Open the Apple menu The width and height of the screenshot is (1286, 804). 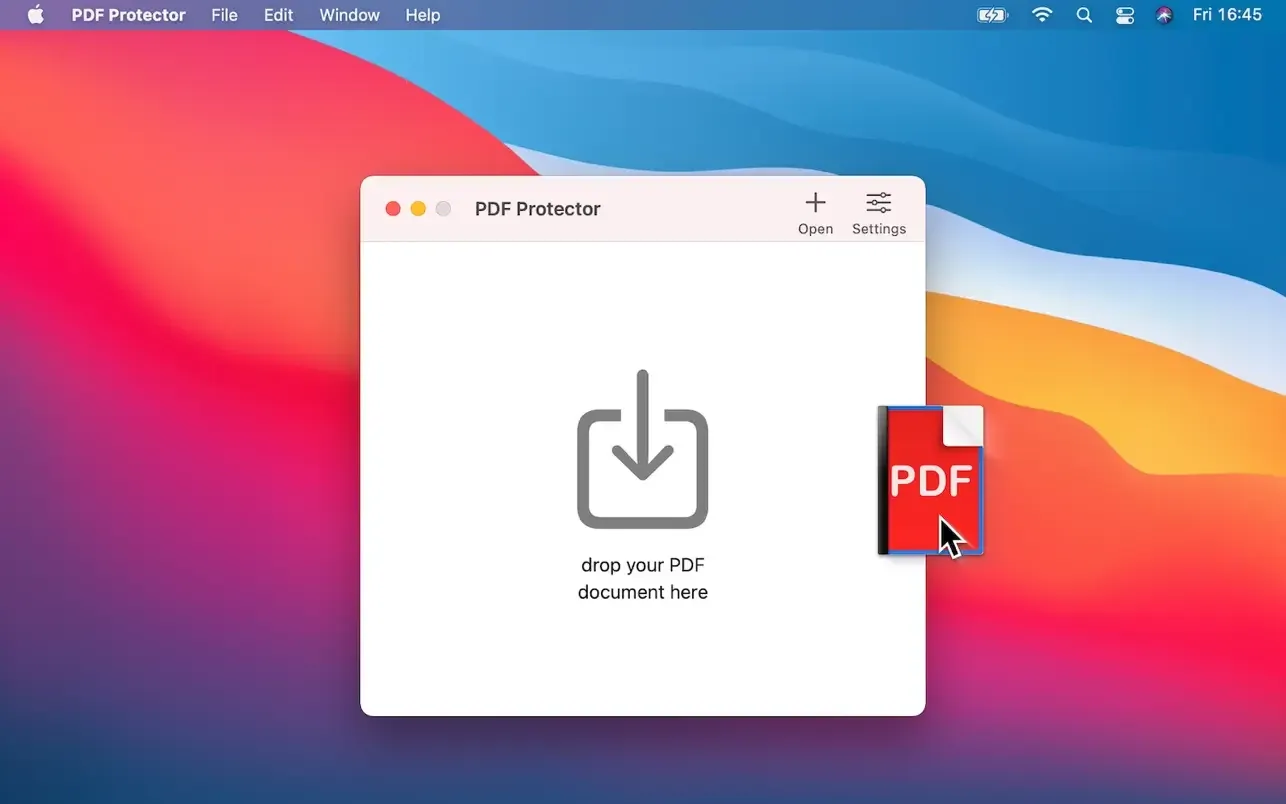point(35,15)
